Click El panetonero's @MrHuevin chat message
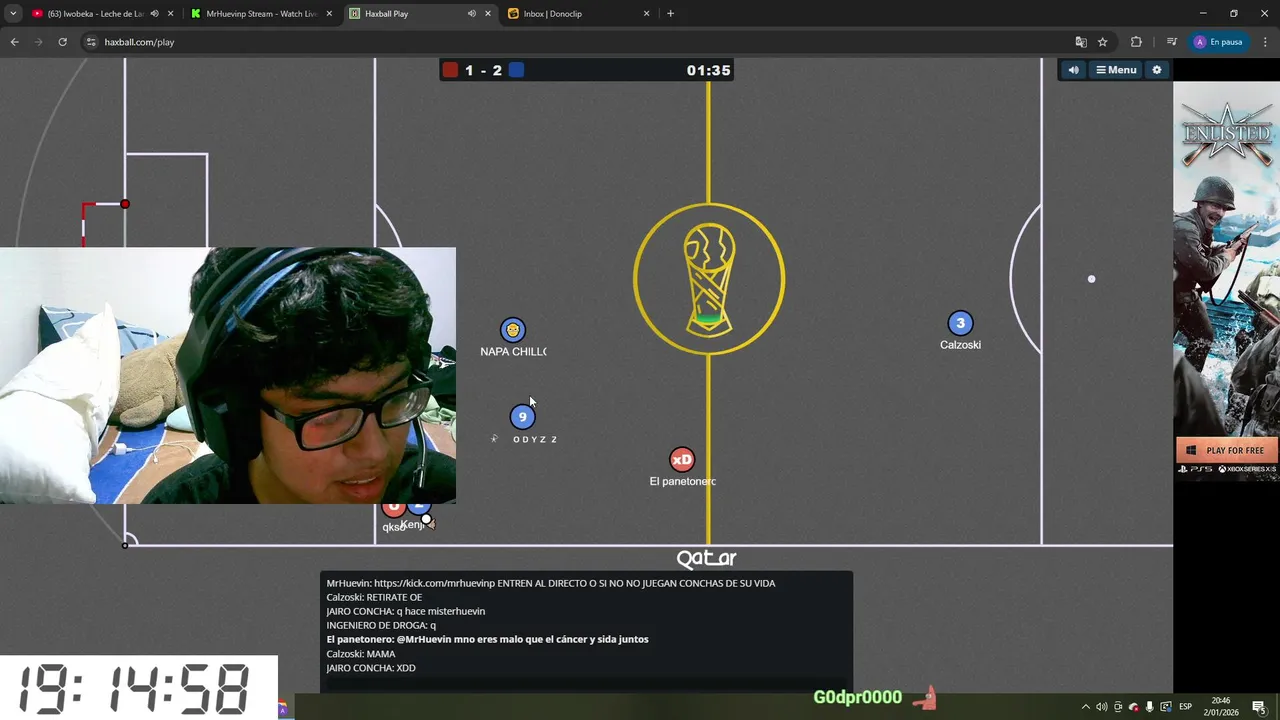Screen dimensions: 1280x720 (x=487, y=639)
